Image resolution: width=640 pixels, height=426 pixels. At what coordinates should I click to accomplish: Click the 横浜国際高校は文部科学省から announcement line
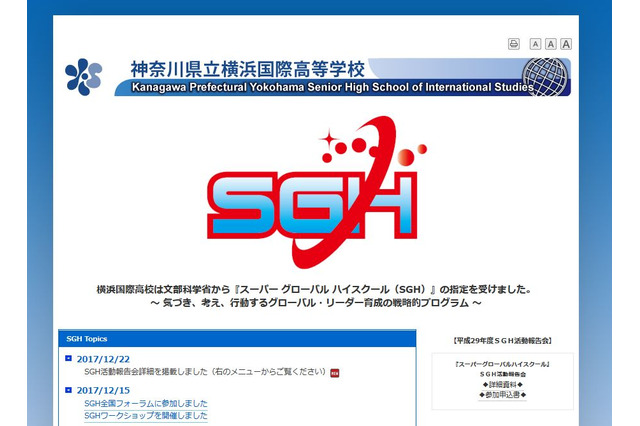pyautogui.click(x=314, y=289)
